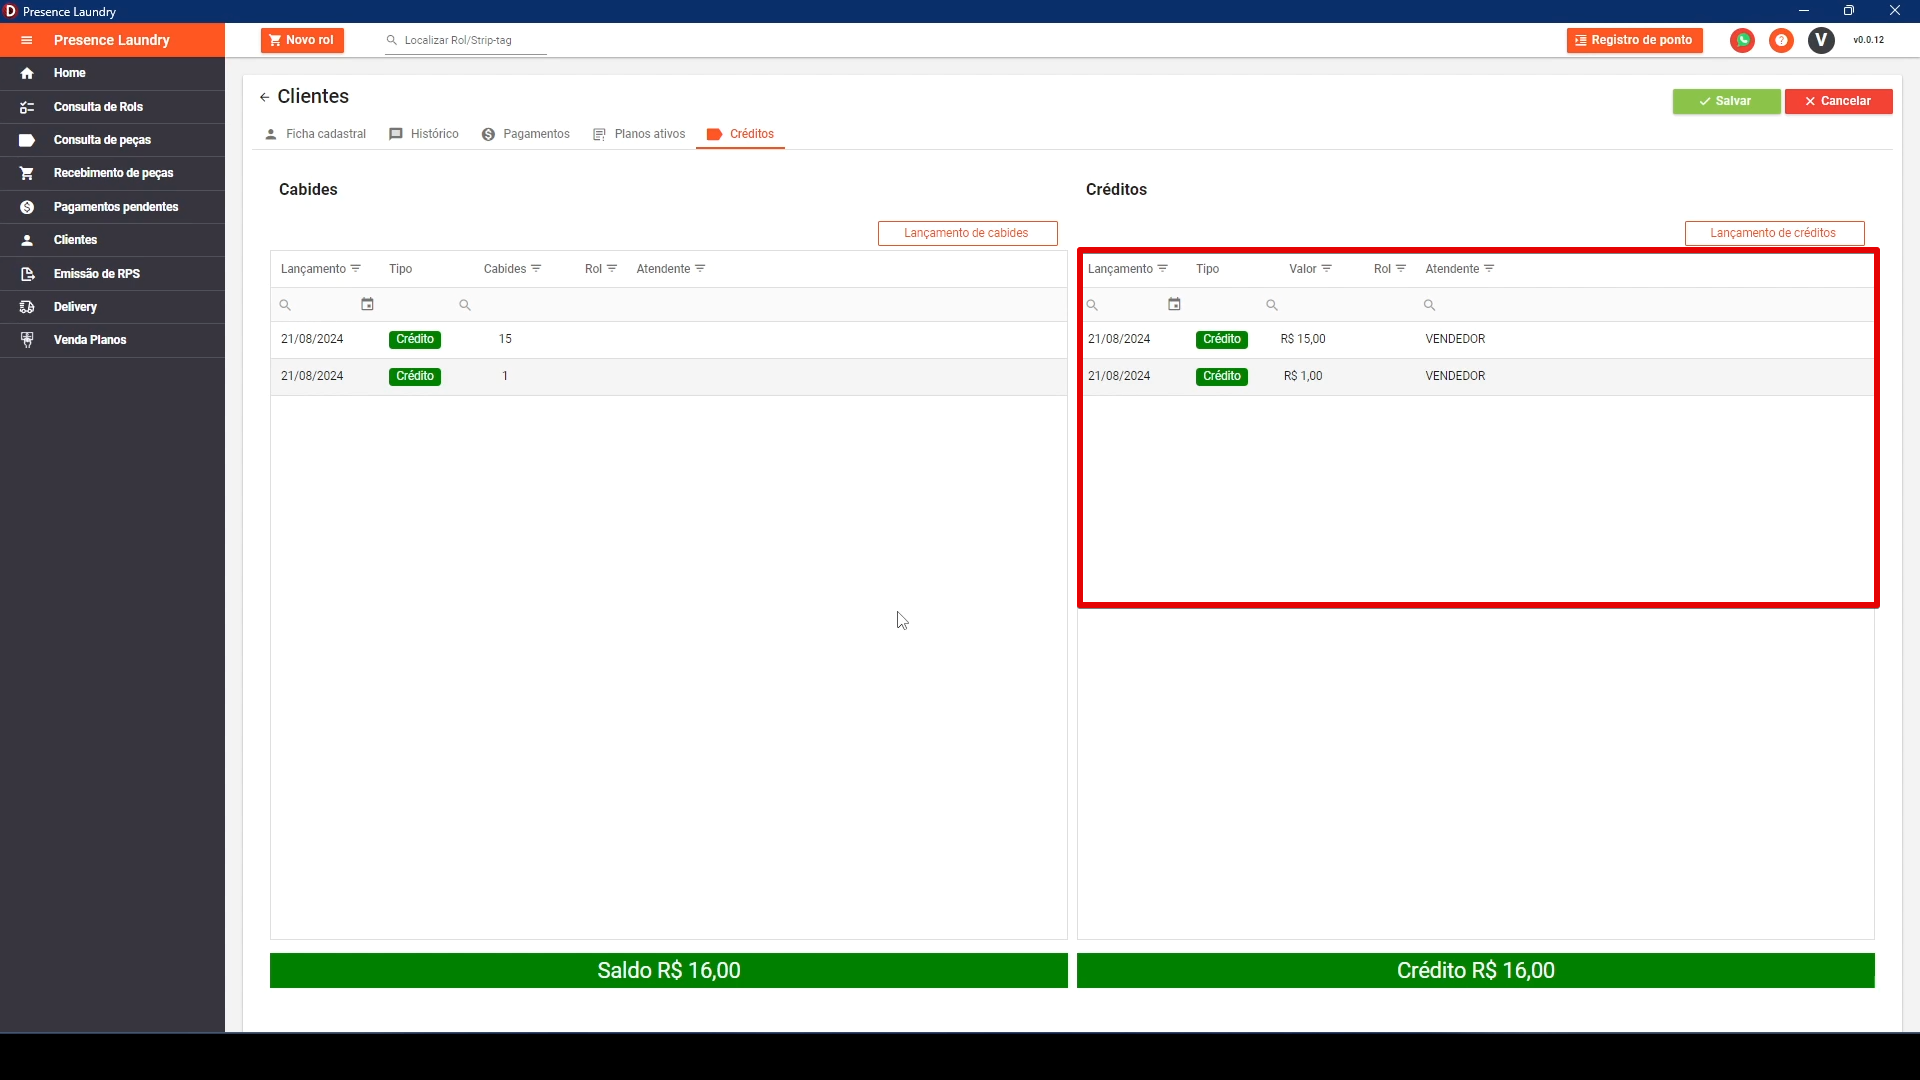Go back using the arrow beside Clientes
Screen dimensions: 1920x1080
(x=264, y=97)
